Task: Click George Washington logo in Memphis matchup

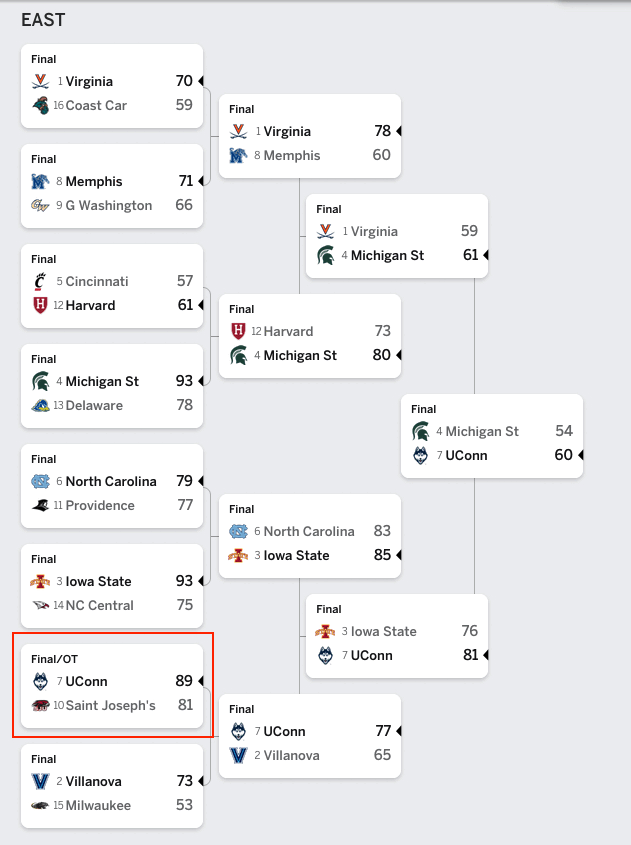Action: (x=40, y=205)
